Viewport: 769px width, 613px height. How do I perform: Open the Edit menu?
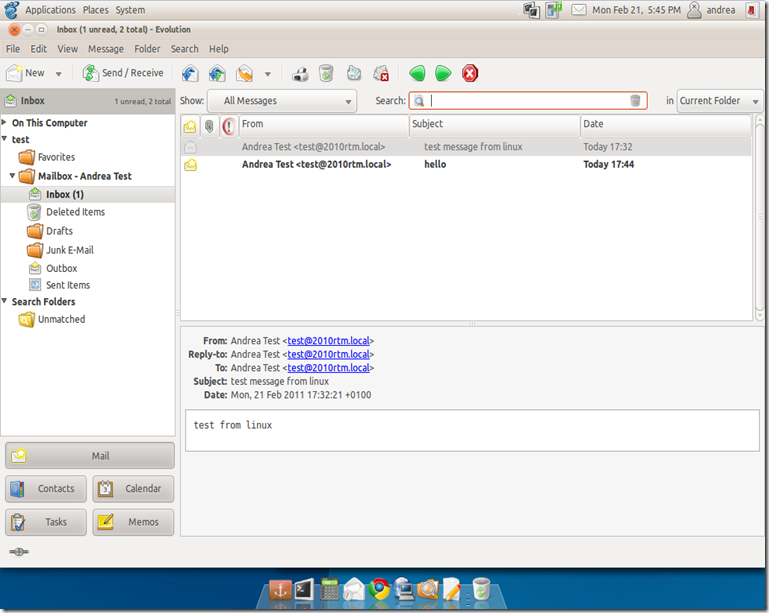[39, 49]
